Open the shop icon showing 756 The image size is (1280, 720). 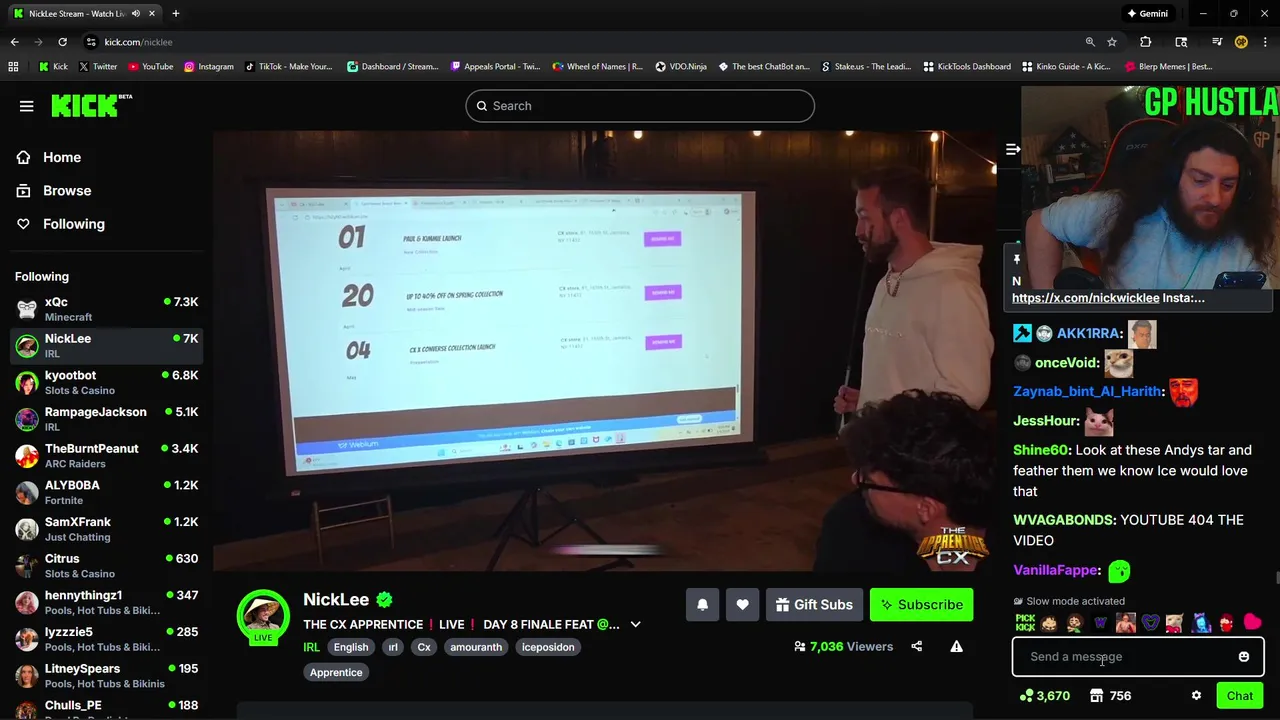tap(1096, 696)
